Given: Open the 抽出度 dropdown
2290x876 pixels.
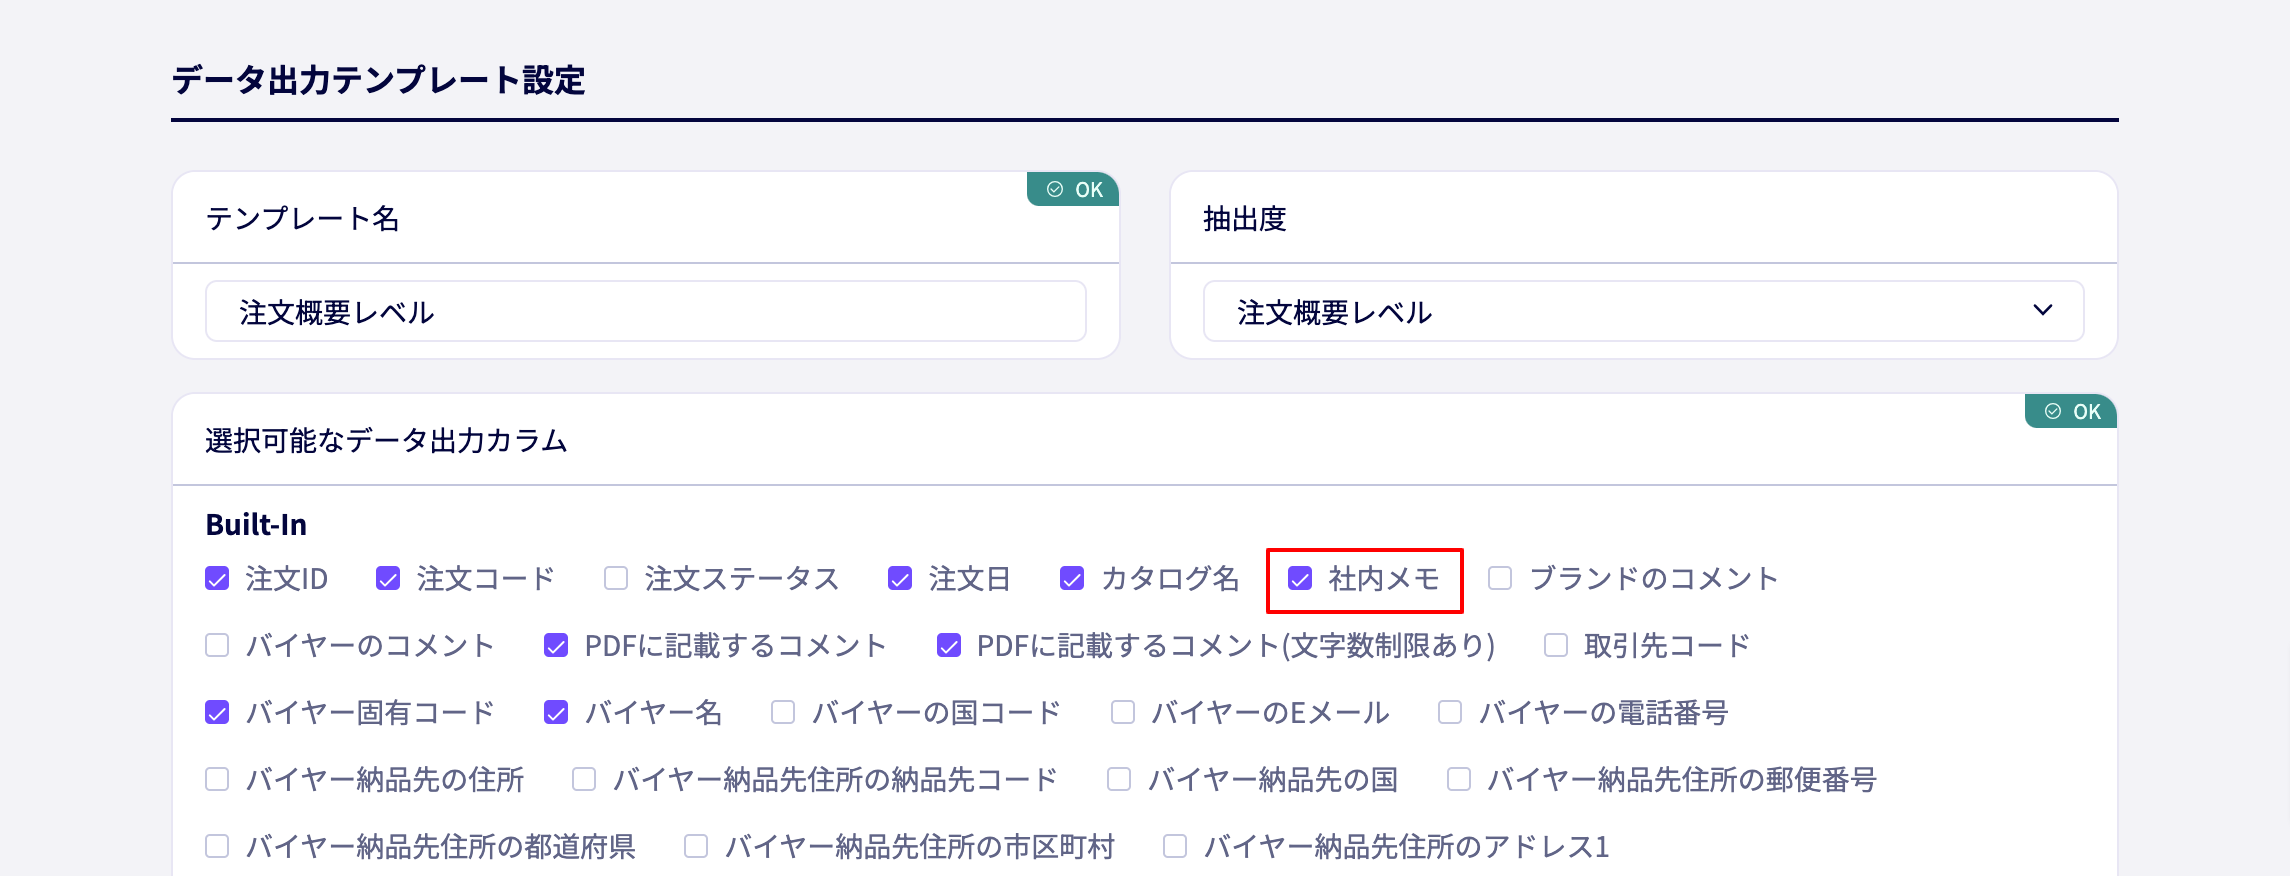Looking at the screenshot, I should (x=1644, y=312).
